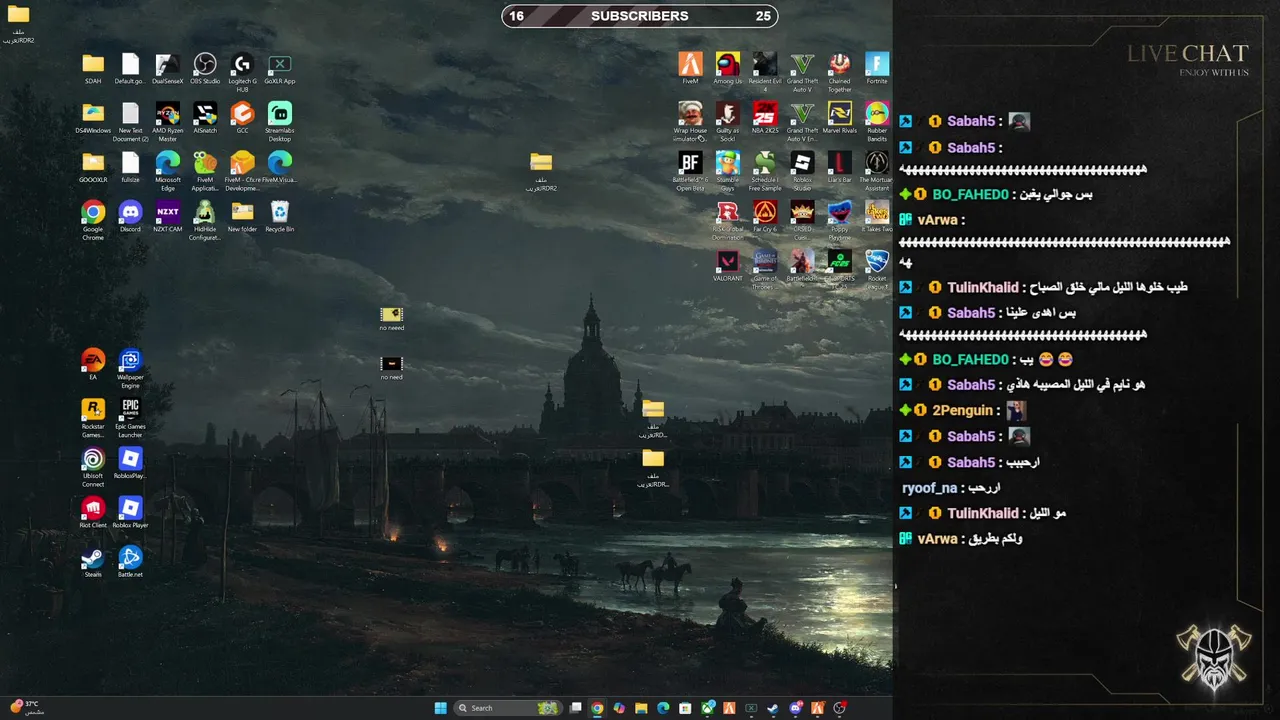Viewport: 1280px width, 720px height.
Task: Click the Sabah5 username in top chat message
Action: (971, 121)
